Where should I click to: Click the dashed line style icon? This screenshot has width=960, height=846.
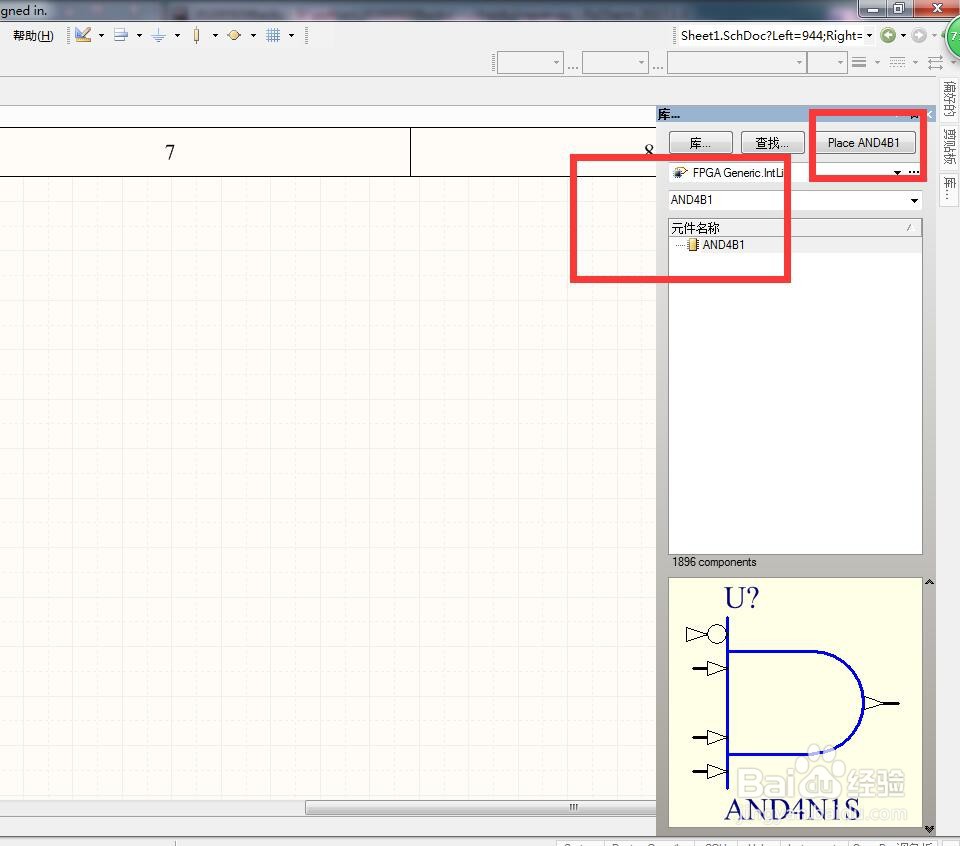(x=897, y=62)
